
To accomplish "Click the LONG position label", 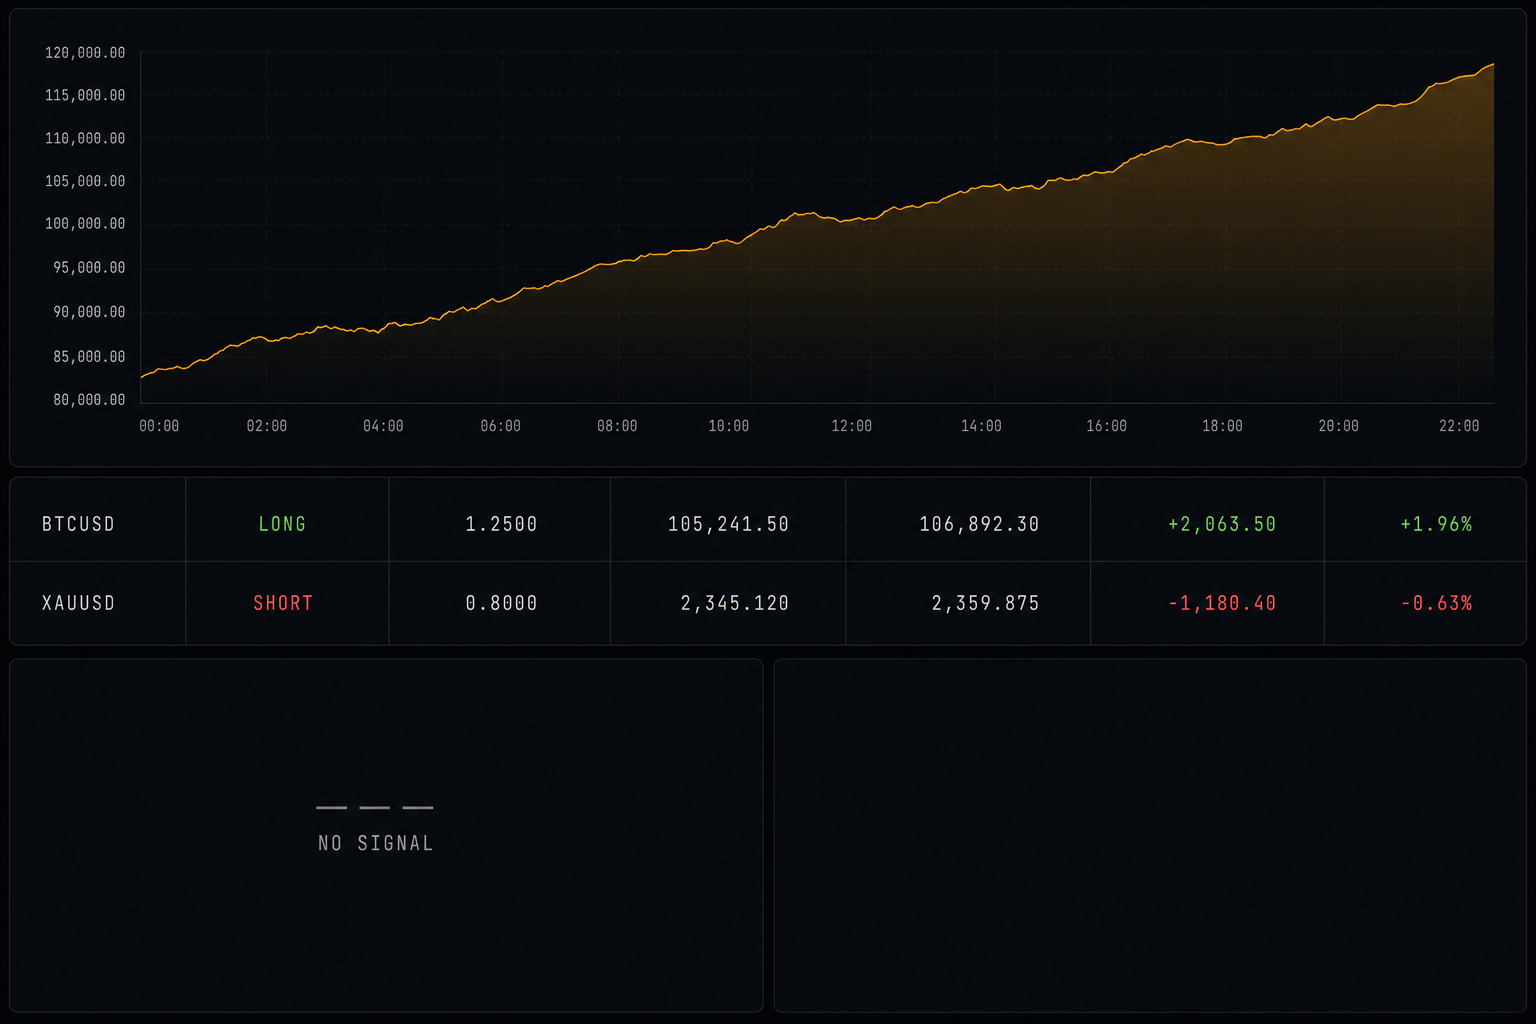I will point(282,524).
